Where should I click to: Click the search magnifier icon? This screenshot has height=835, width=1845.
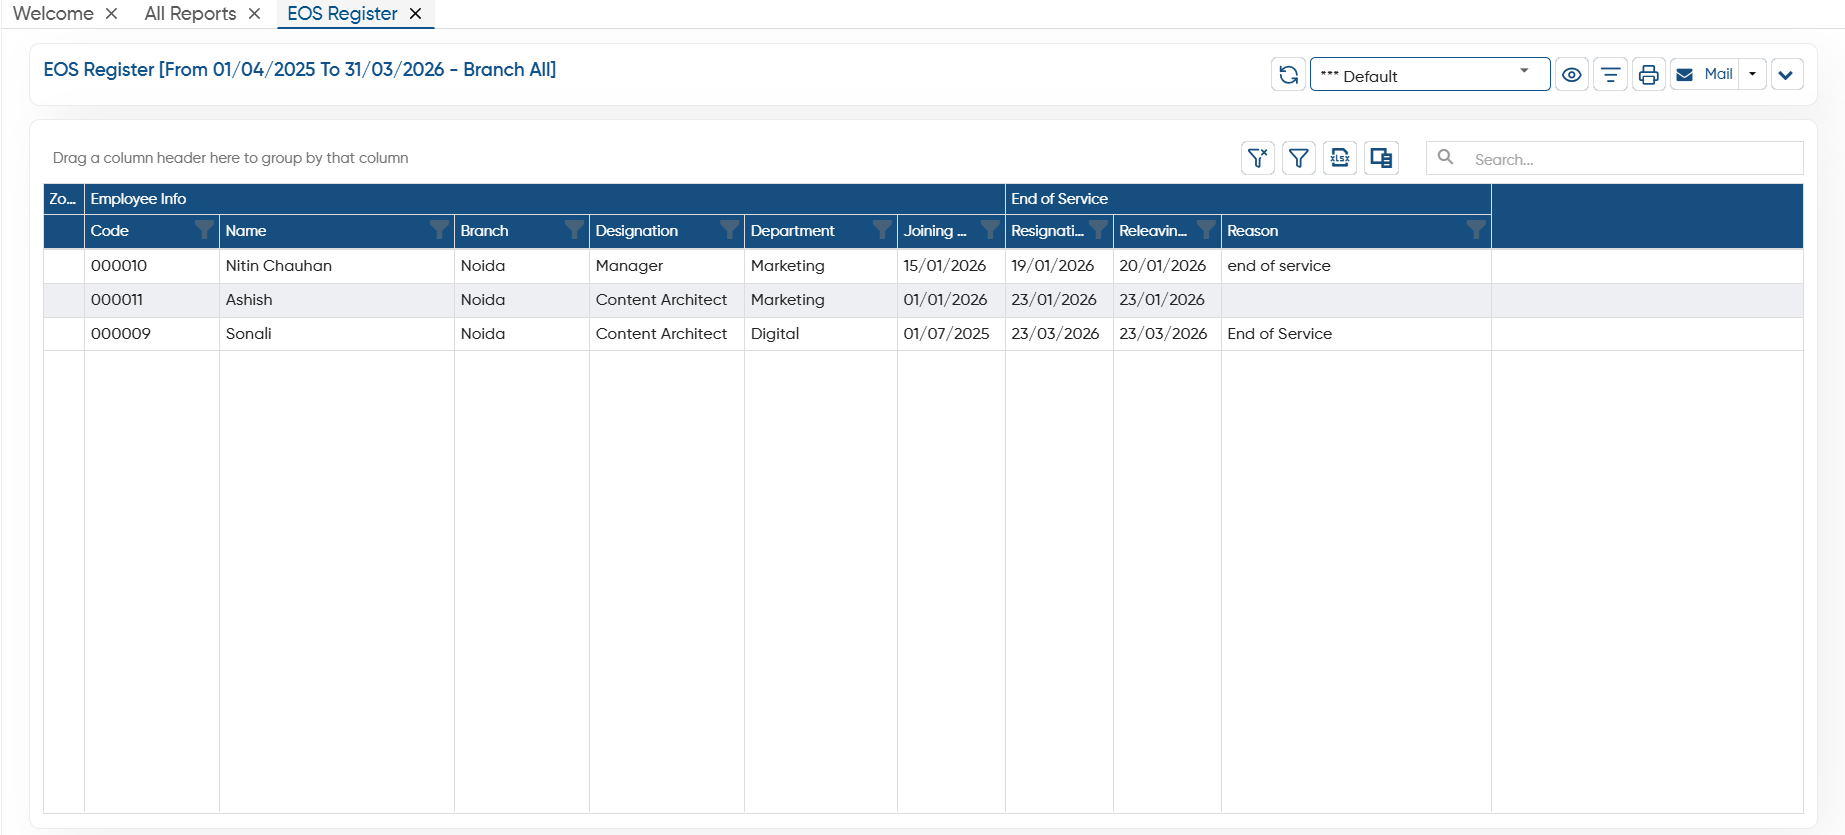click(1445, 157)
